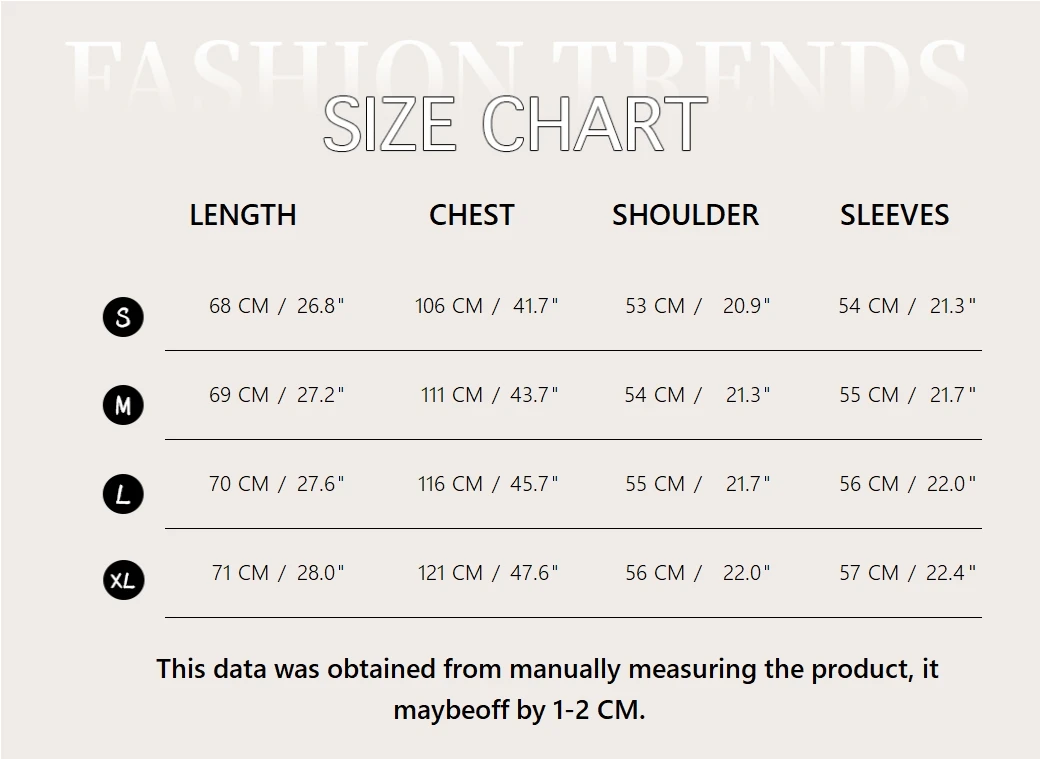The height and width of the screenshot is (759, 1040).
Task: Click the 56 CM / 22.0" shoulder value
Action: pyautogui.click(x=698, y=573)
